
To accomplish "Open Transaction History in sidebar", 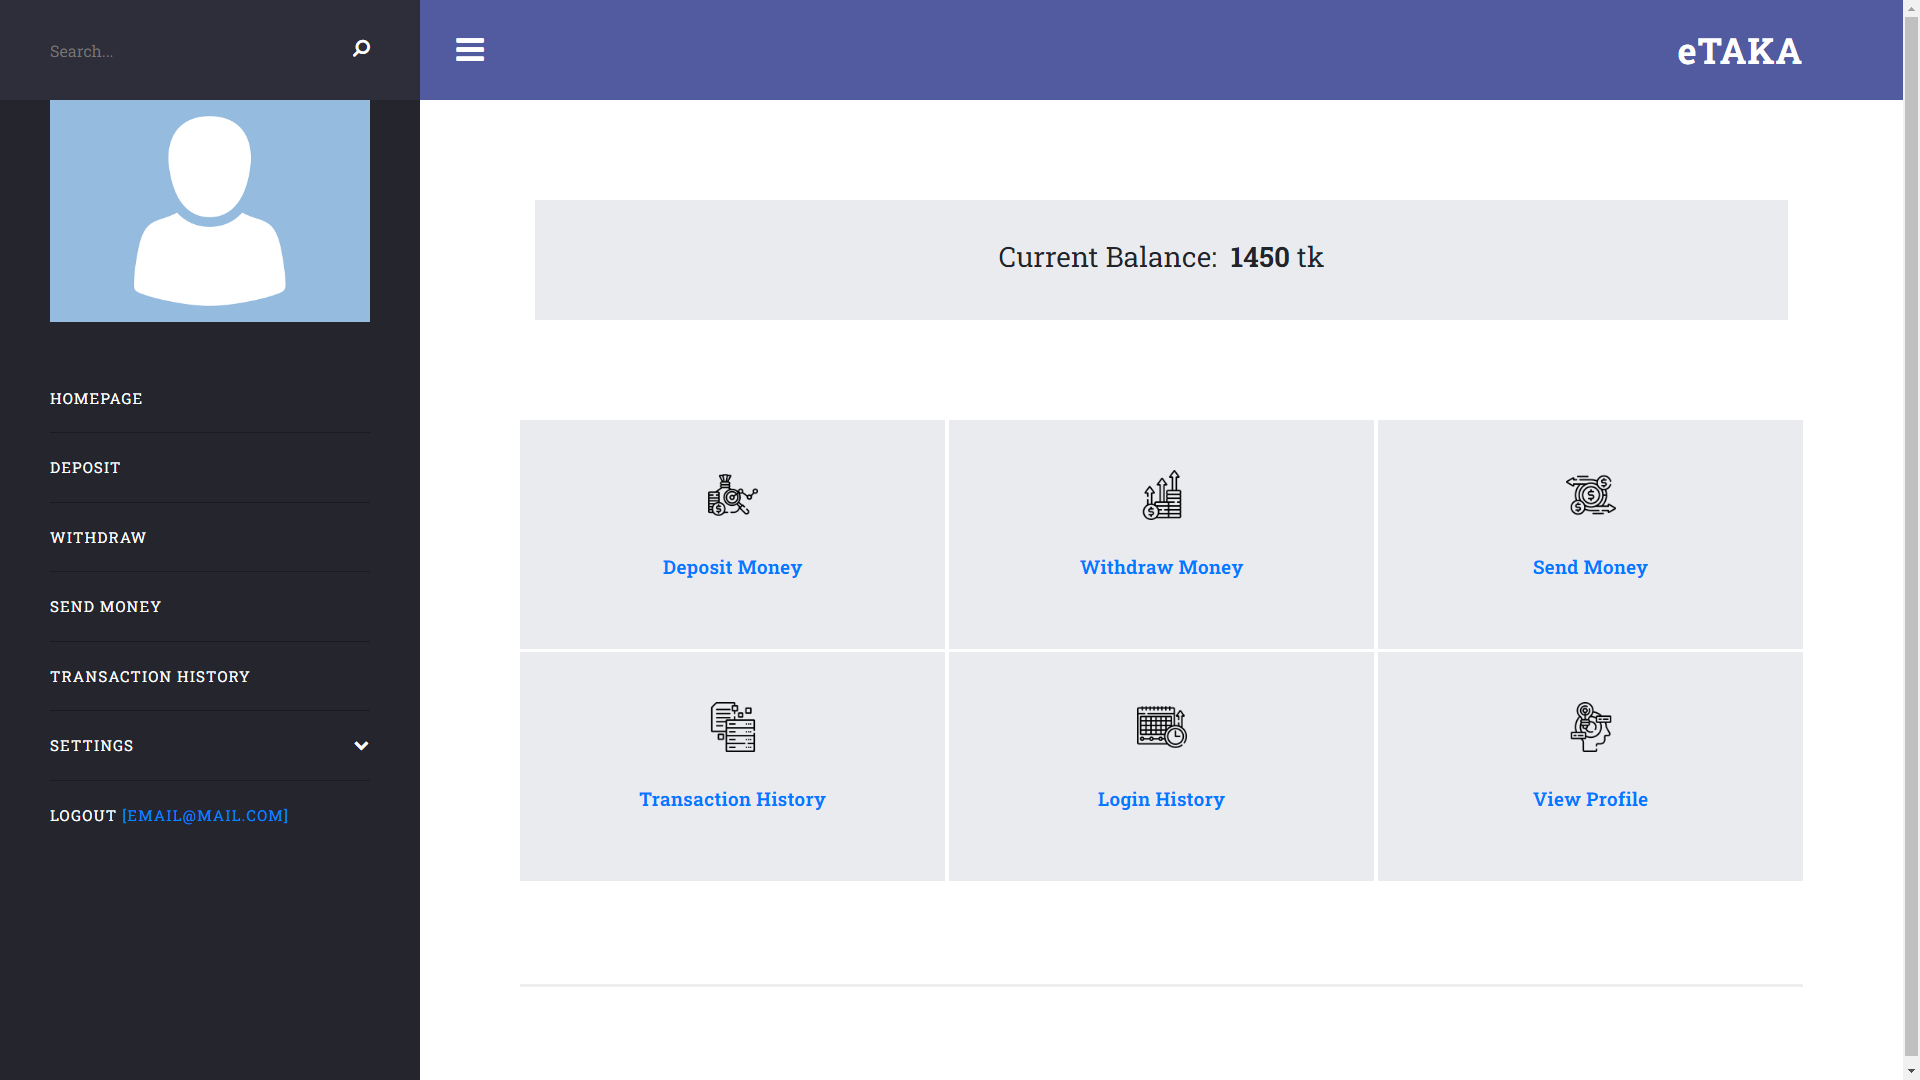I will [x=150, y=677].
